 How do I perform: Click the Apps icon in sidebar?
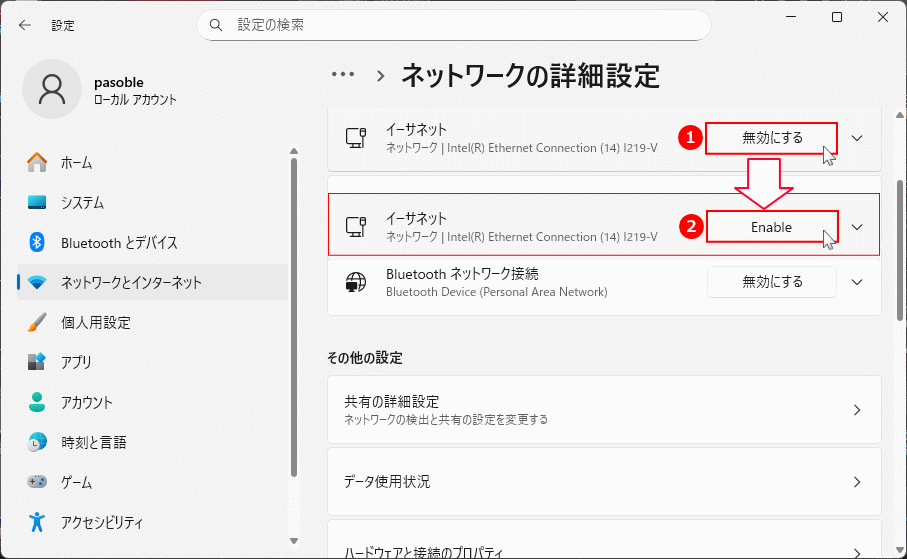pos(37,362)
